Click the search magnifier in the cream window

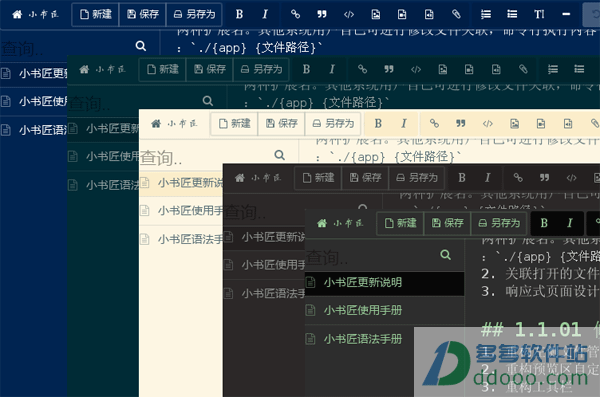(x=280, y=155)
